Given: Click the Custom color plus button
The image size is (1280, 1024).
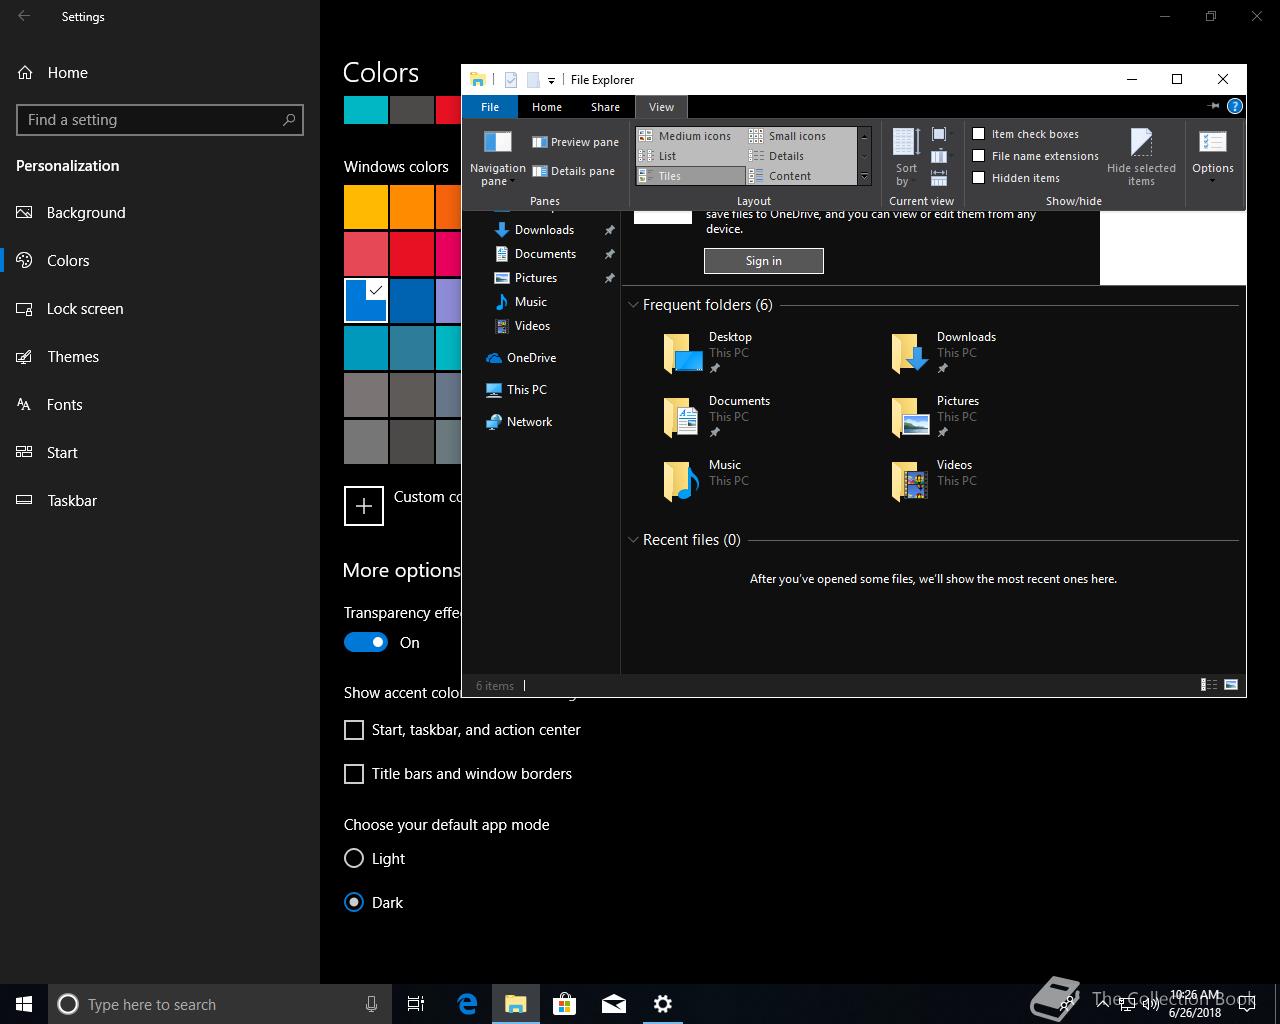Looking at the screenshot, I should click(364, 506).
